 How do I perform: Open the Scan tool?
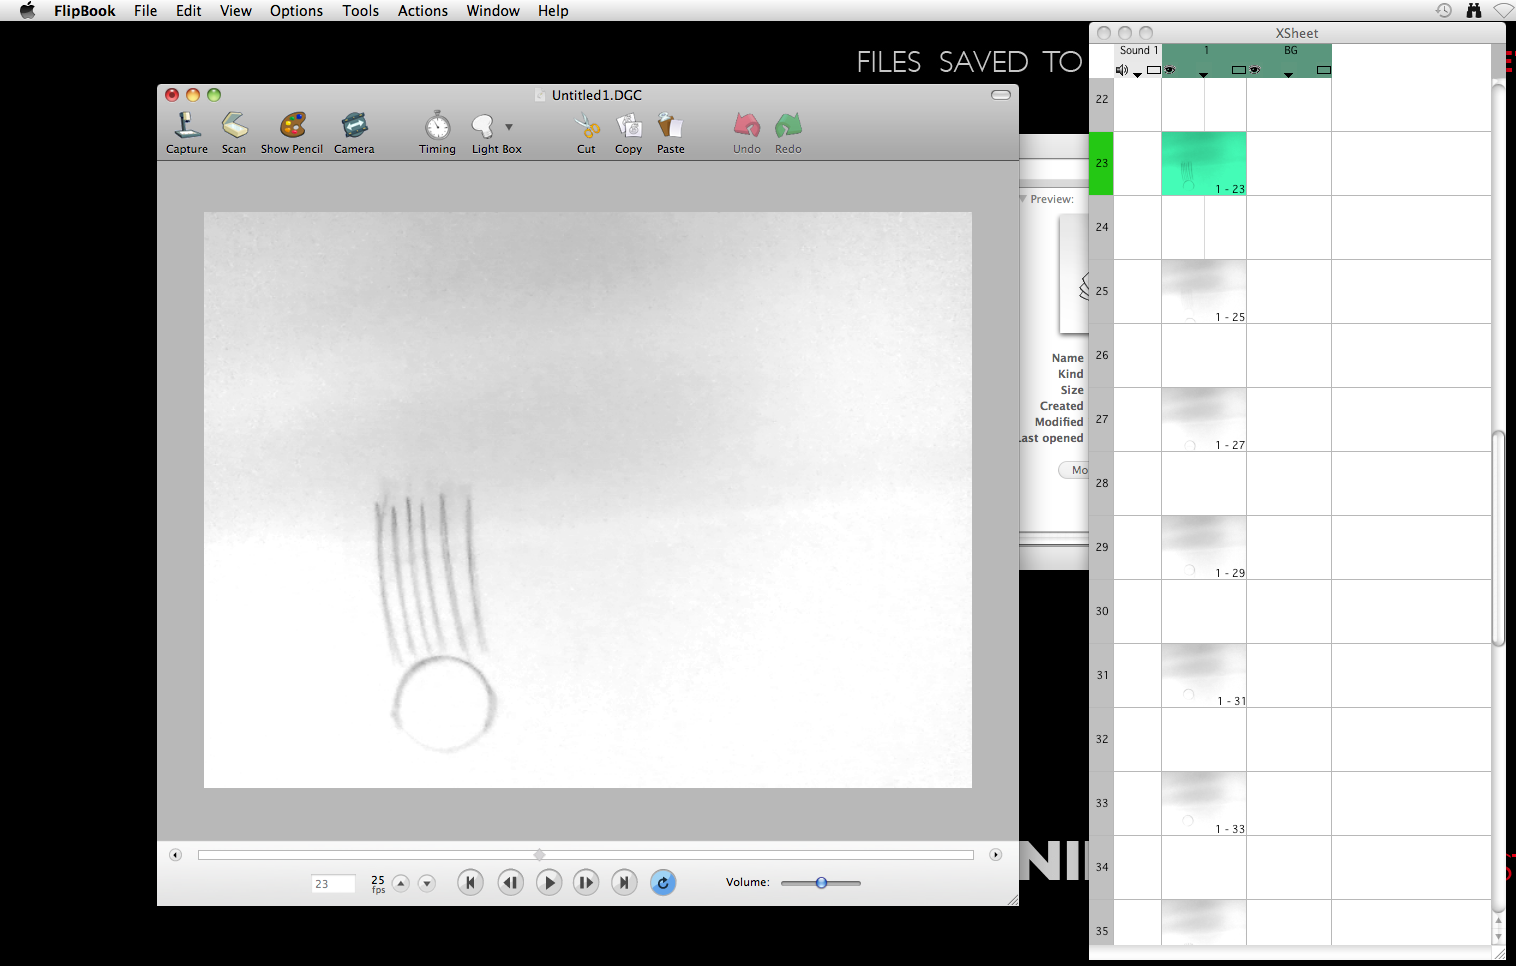[234, 126]
